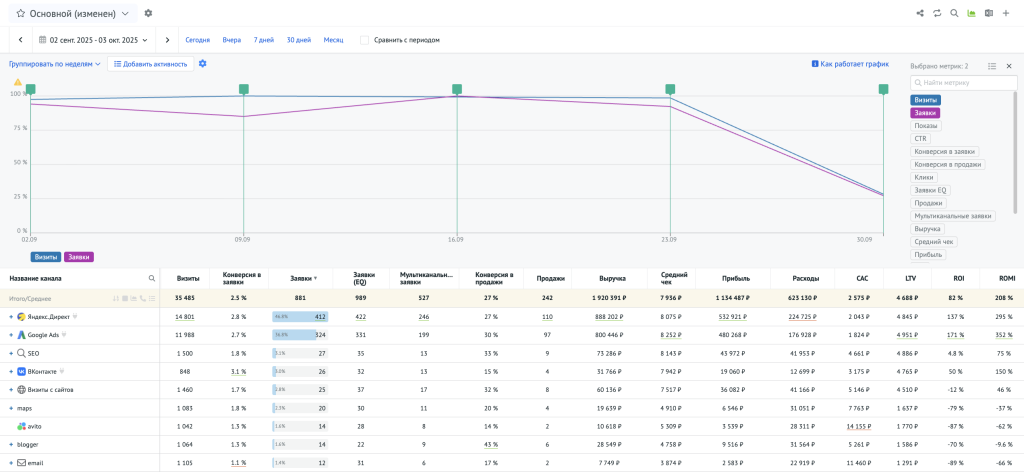
Task: Click the plus icon in top toolbar
Action: tap(1006, 14)
